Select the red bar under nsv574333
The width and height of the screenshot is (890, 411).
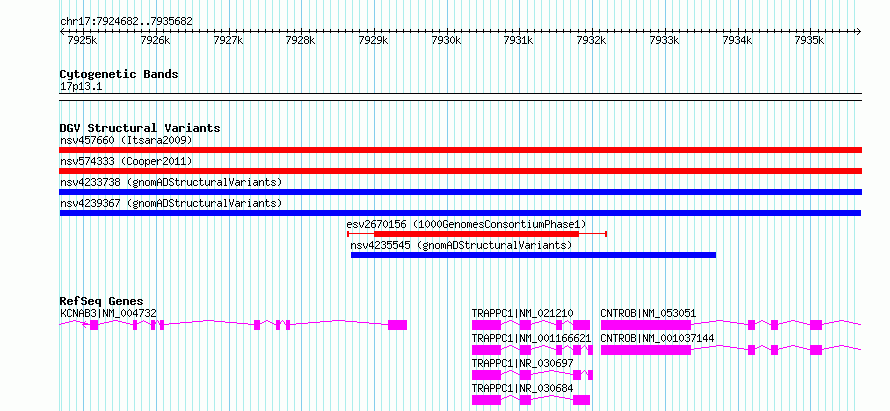tap(460, 171)
